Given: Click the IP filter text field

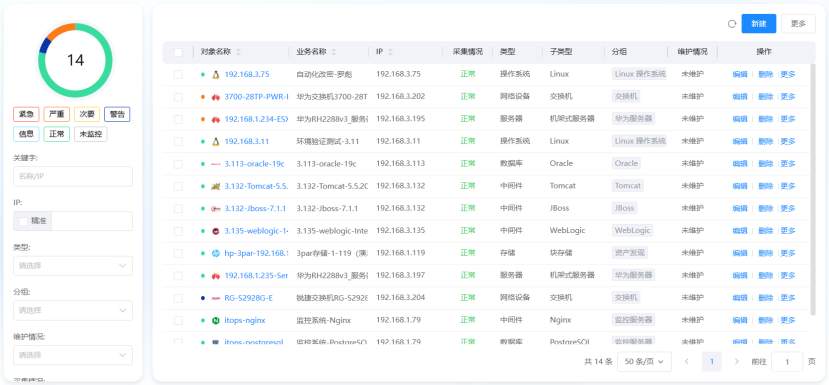Looking at the screenshot, I should (x=92, y=221).
